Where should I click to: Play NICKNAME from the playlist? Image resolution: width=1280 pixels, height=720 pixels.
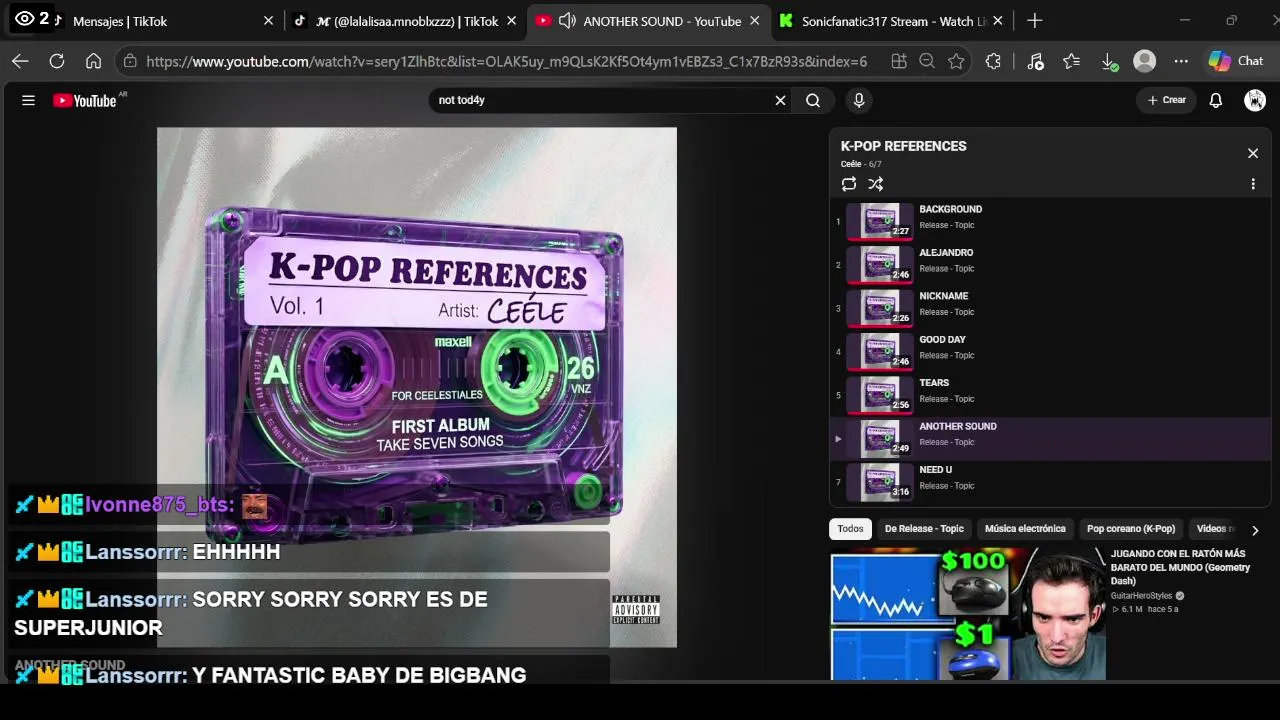1050,308
